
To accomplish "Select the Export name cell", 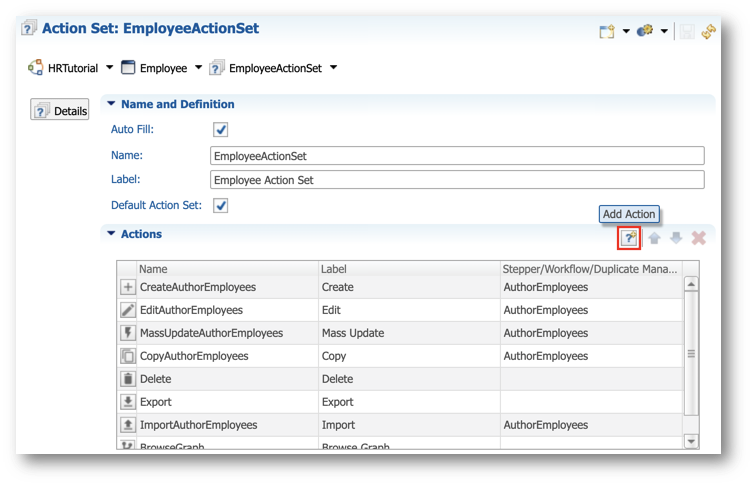I will pyautogui.click(x=228, y=402).
